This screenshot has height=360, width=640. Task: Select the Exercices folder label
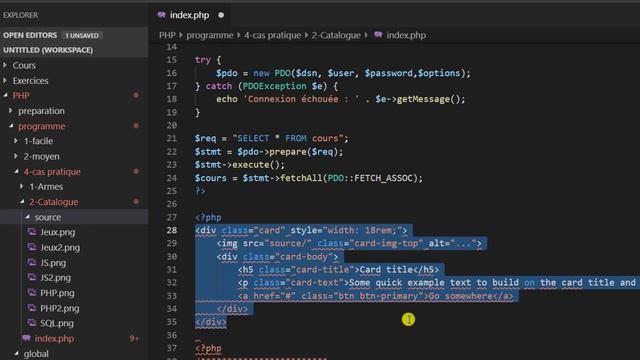(x=30, y=81)
